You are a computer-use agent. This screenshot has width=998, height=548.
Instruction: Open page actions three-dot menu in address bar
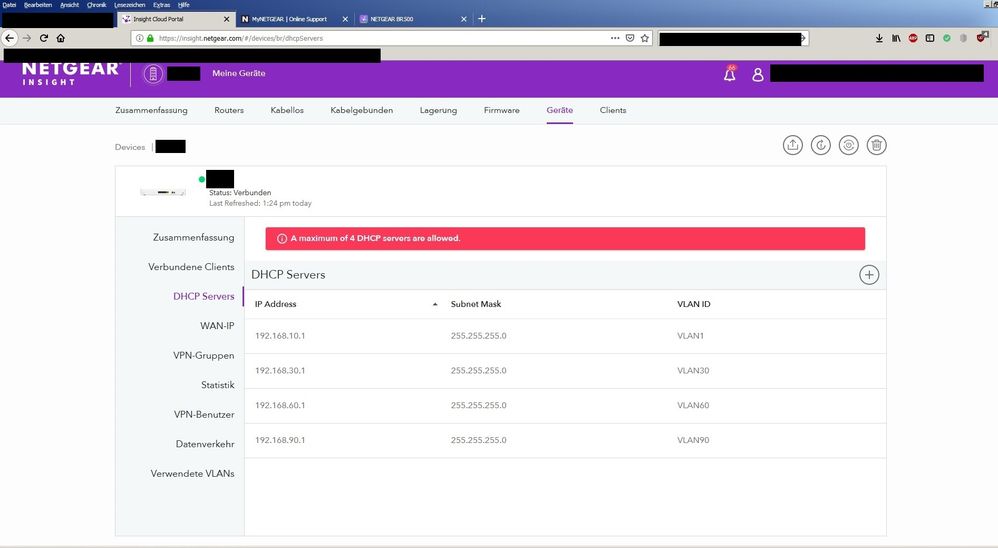click(x=615, y=38)
